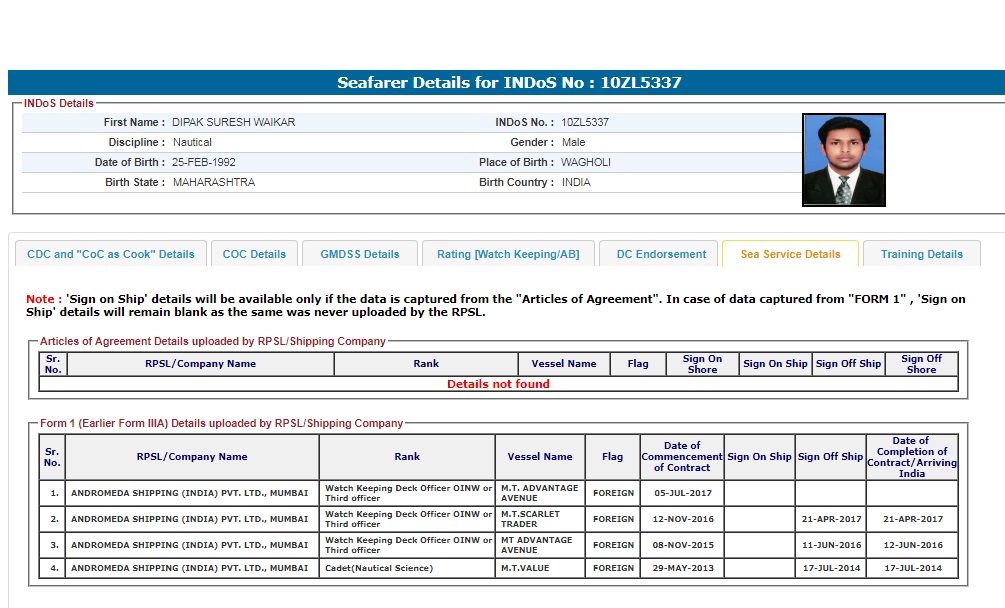
Task: Click the Seafarer Details page title banner
Action: (x=509, y=83)
